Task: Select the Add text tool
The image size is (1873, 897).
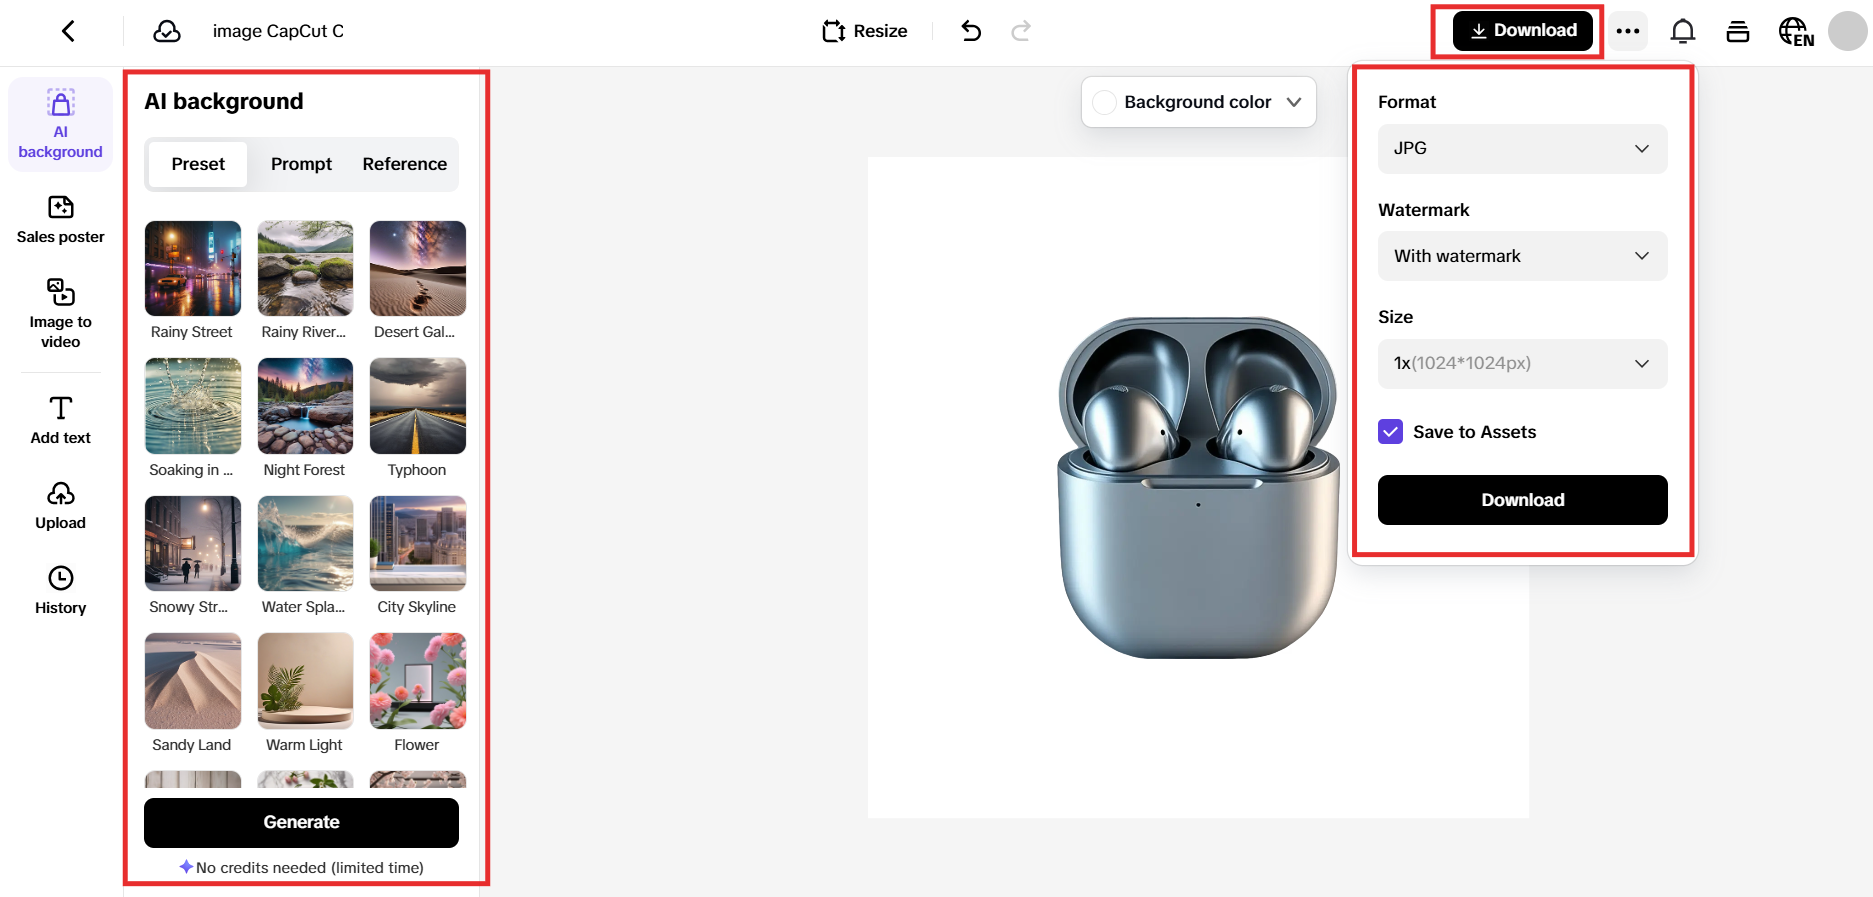Action: pyautogui.click(x=61, y=420)
